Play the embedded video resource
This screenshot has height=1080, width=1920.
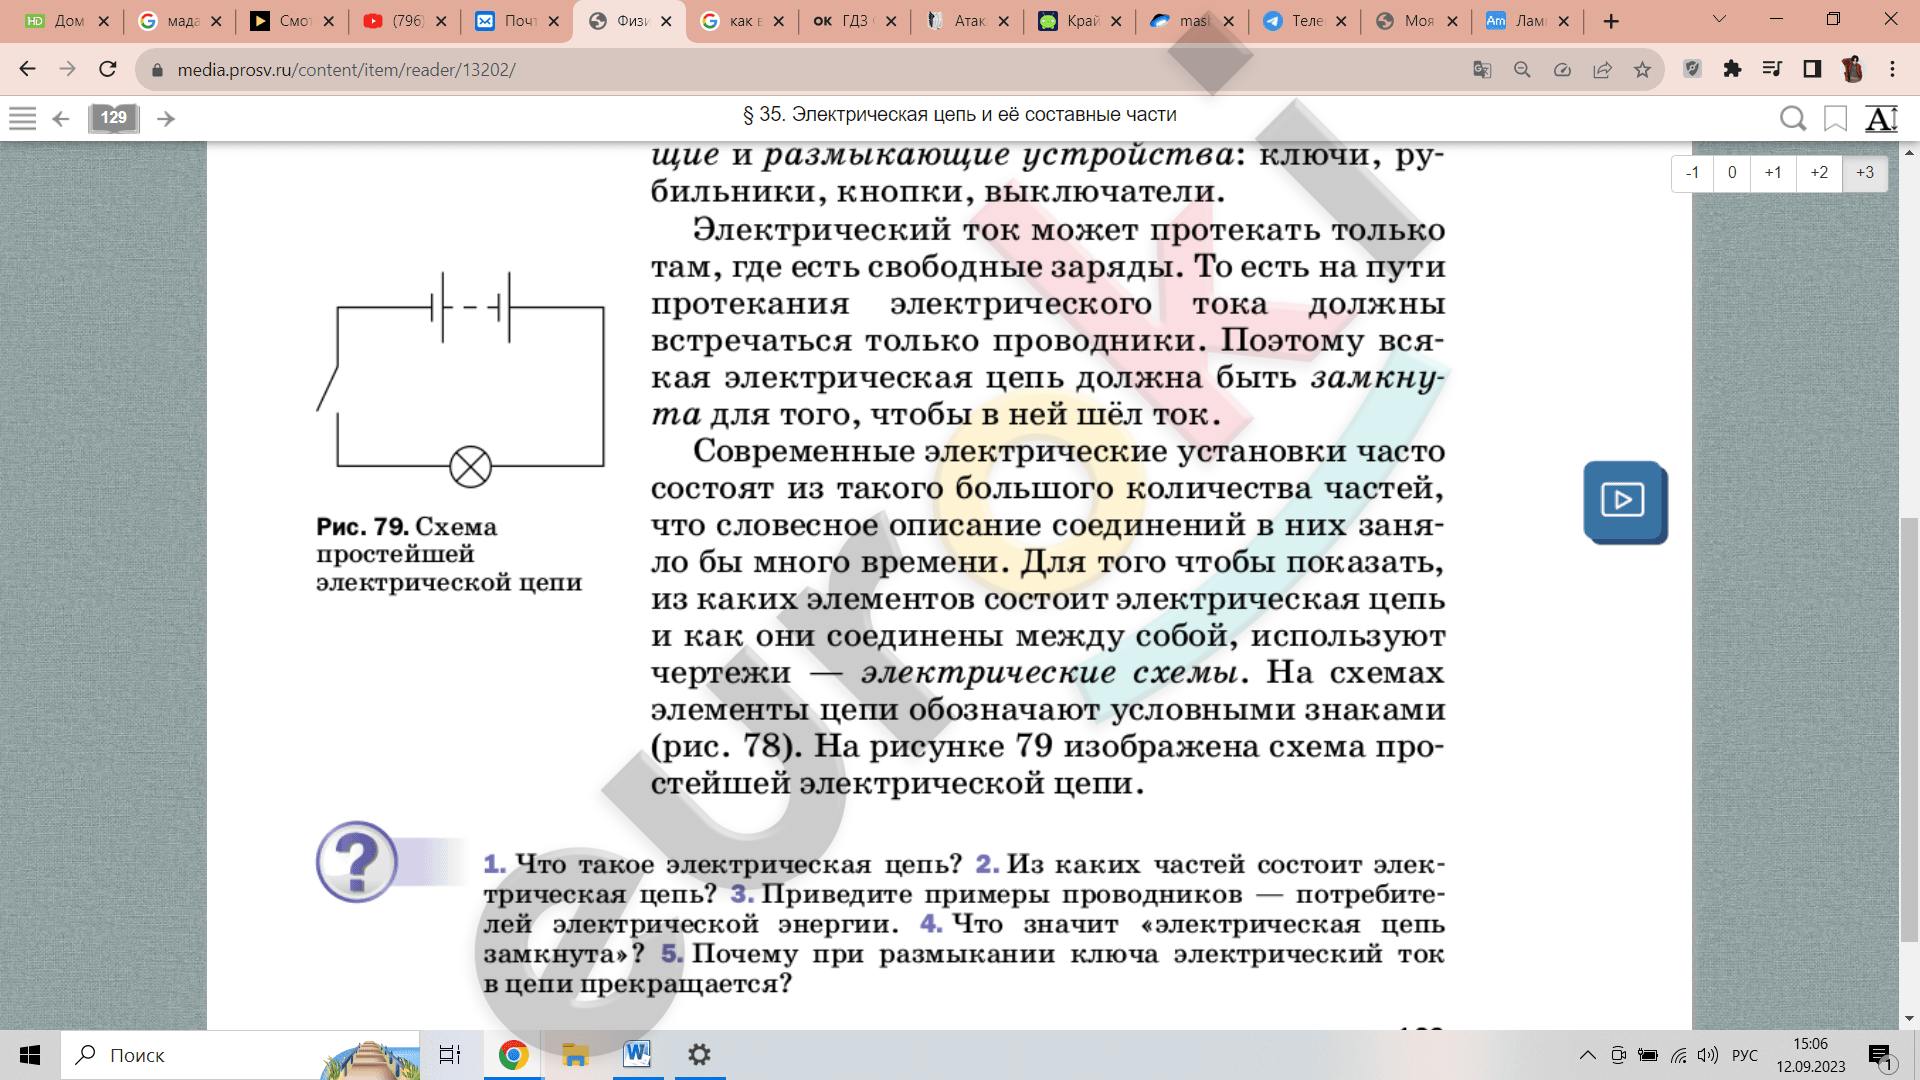click(x=1623, y=500)
